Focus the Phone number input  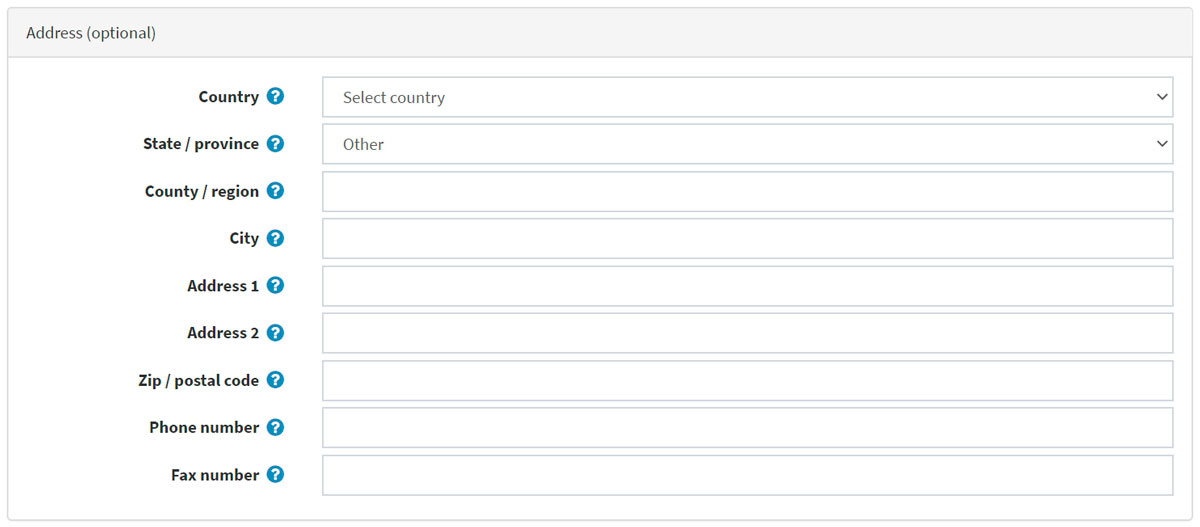746,427
